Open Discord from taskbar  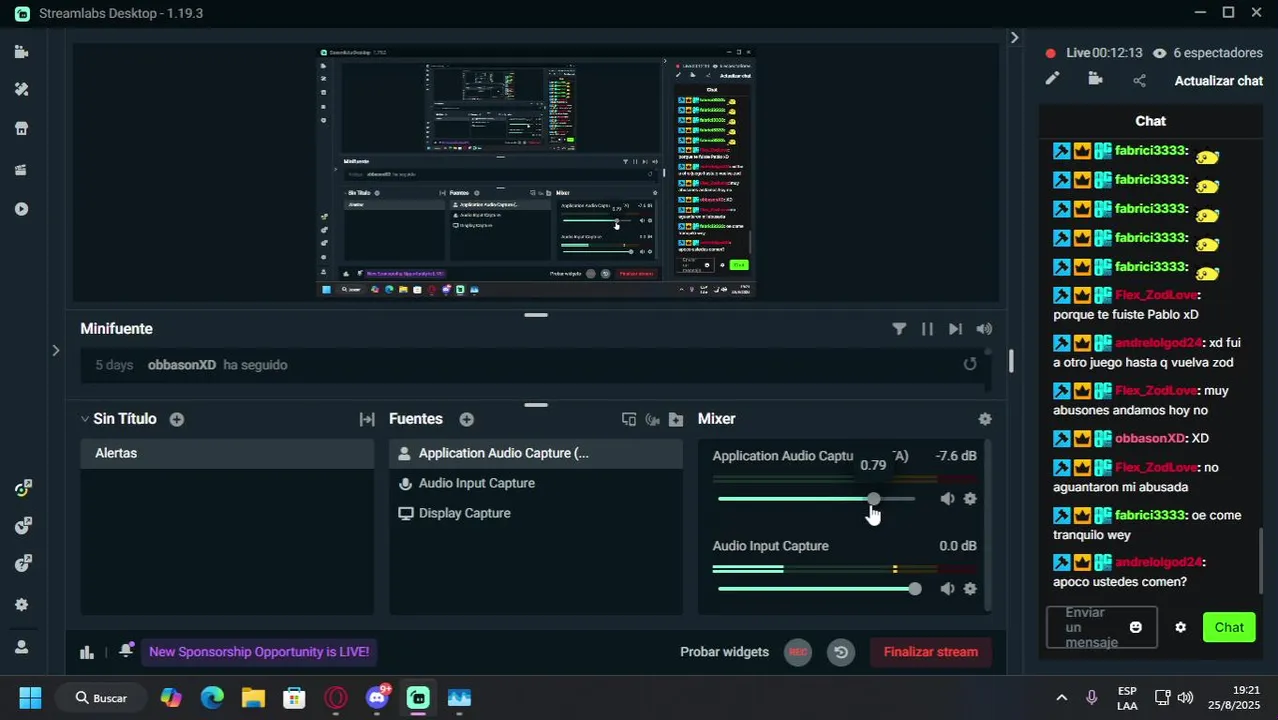point(377,698)
